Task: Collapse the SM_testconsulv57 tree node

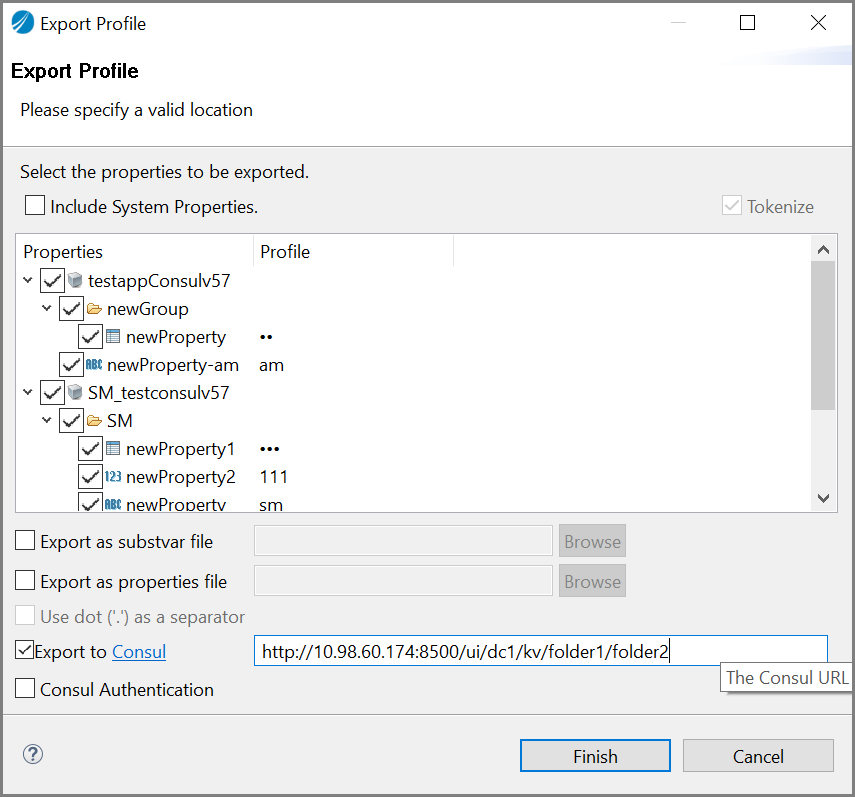Action: pyautogui.click(x=27, y=393)
